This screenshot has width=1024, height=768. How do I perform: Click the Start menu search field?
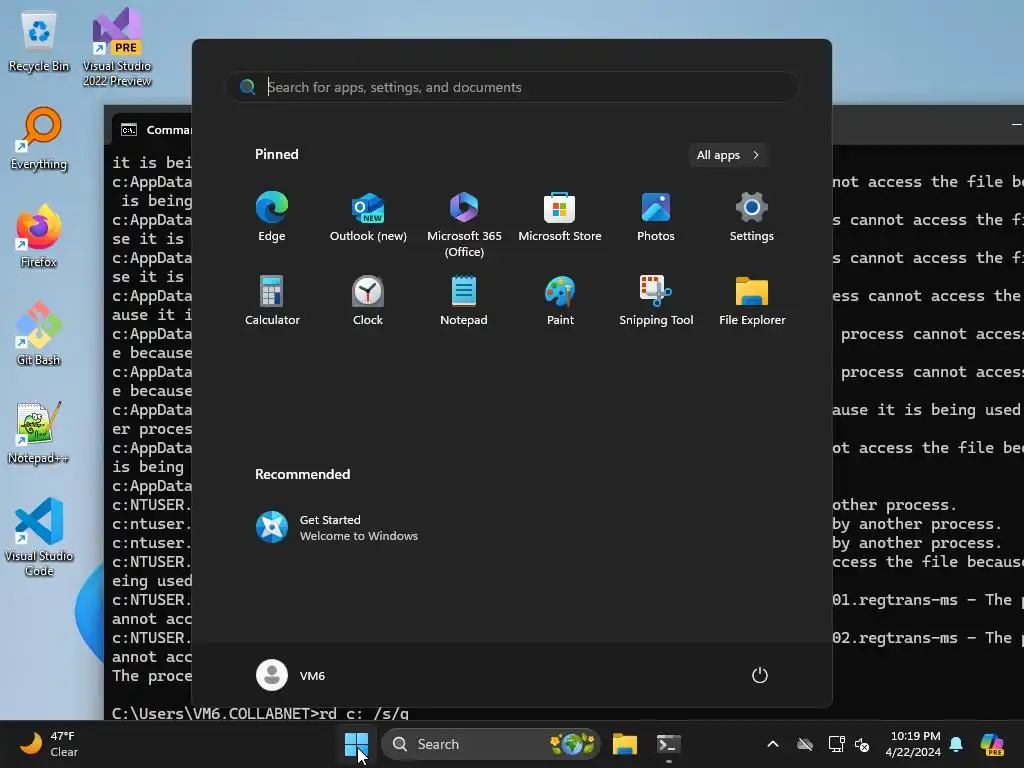click(512, 87)
